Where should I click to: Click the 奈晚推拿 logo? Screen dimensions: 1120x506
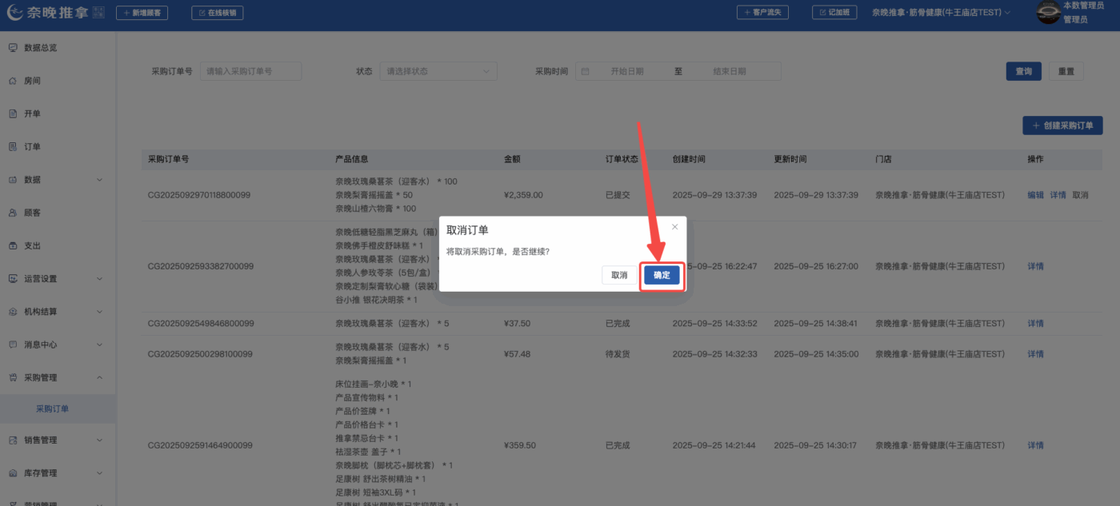pos(55,13)
